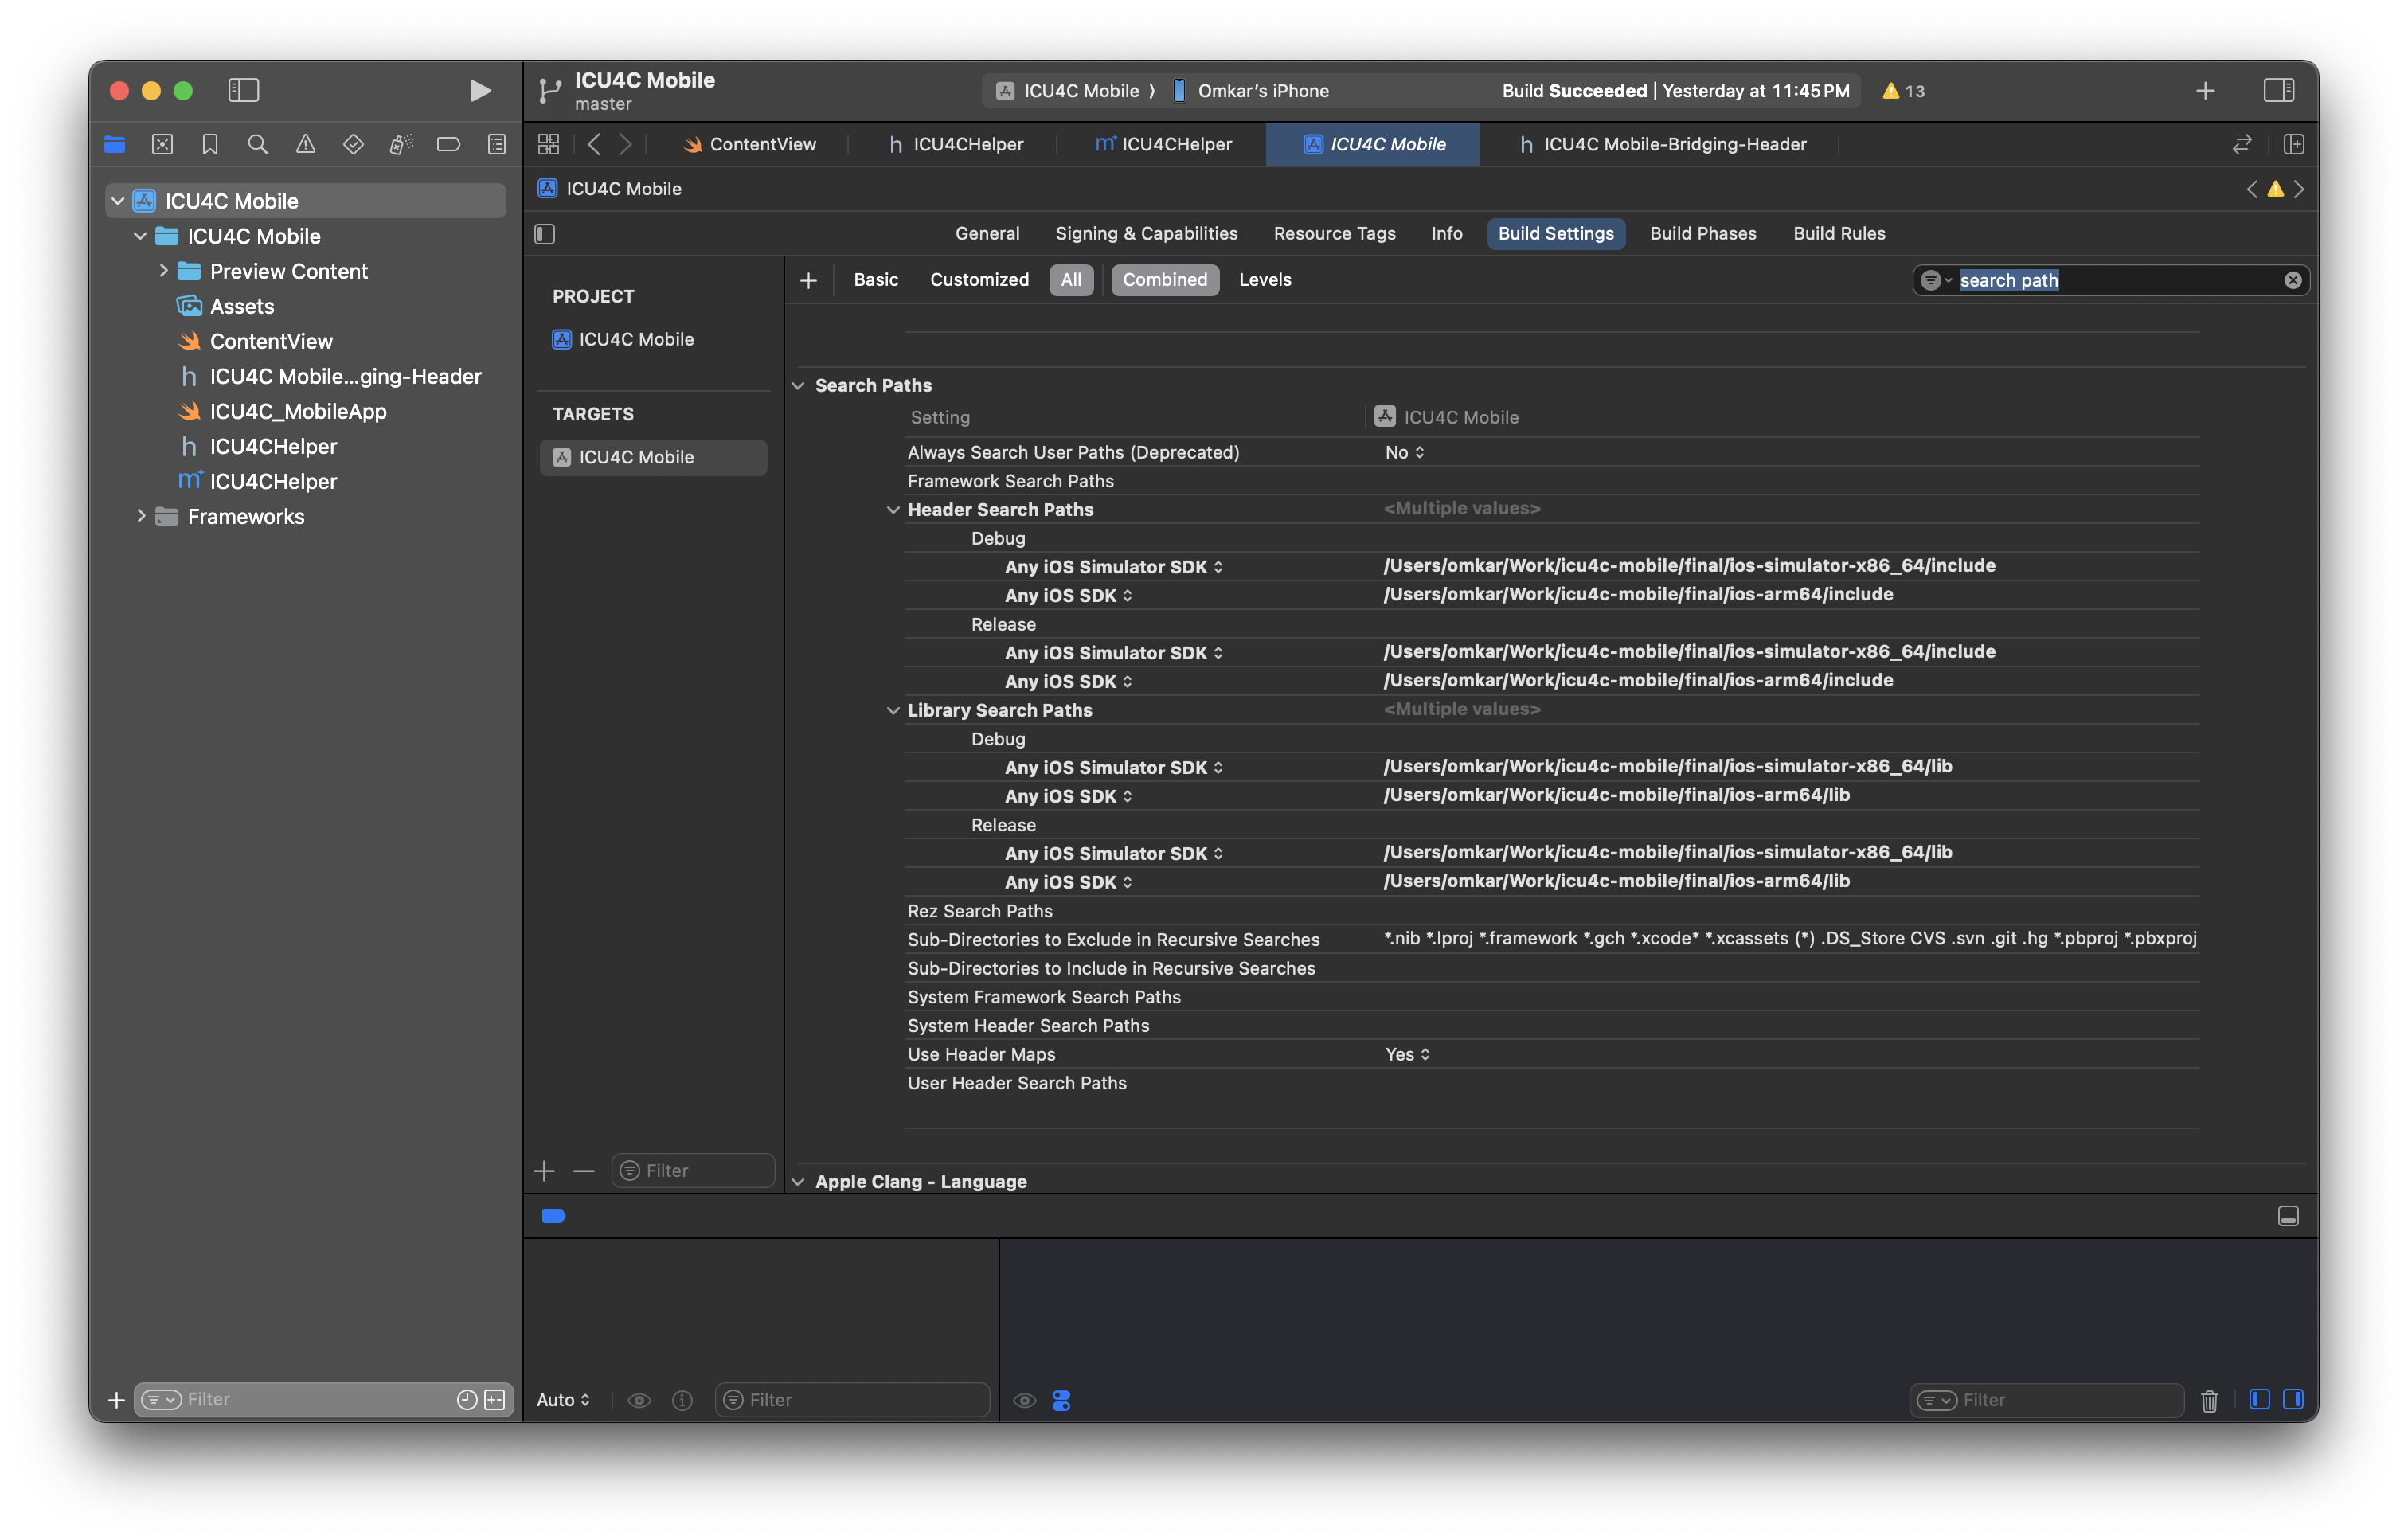The height and width of the screenshot is (1540, 2408).
Task: Click the 13 warnings indicator
Action: coord(1903,91)
